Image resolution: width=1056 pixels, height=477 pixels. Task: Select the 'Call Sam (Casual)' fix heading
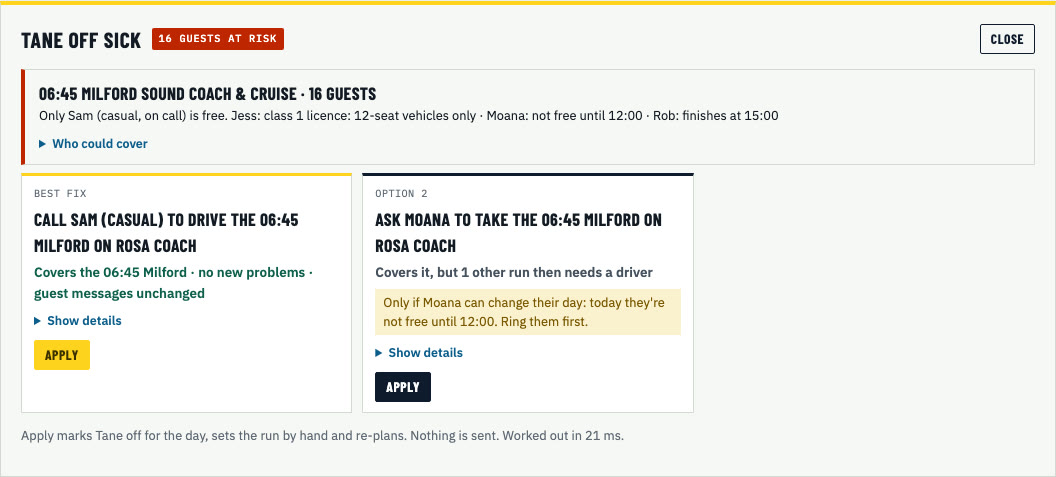tap(166, 232)
